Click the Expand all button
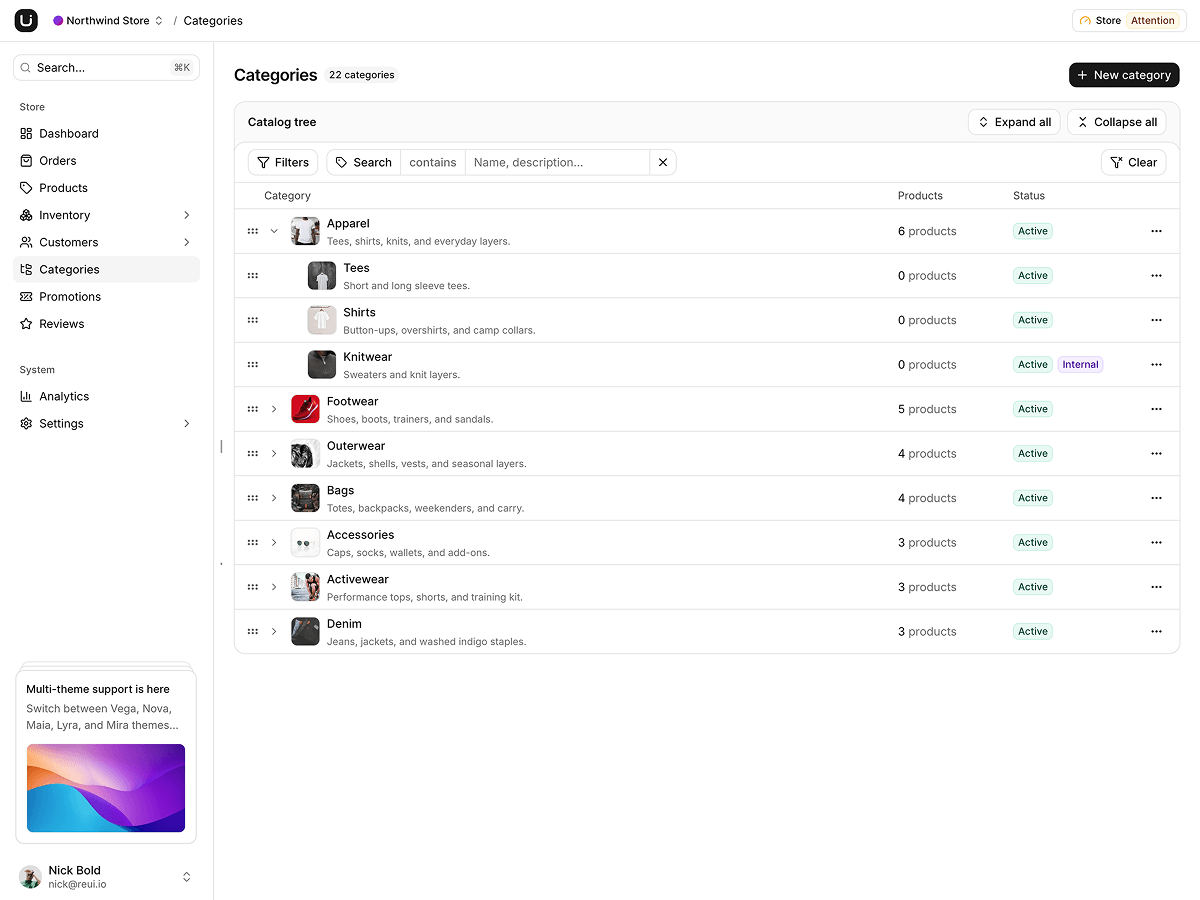Viewport: 1200px width, 900px height. pyautogui.click(x=1014, y=122)
